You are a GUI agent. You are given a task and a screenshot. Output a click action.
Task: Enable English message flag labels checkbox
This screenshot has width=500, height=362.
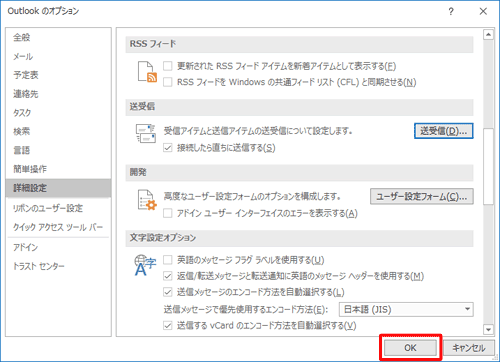[x=168, y=260]
